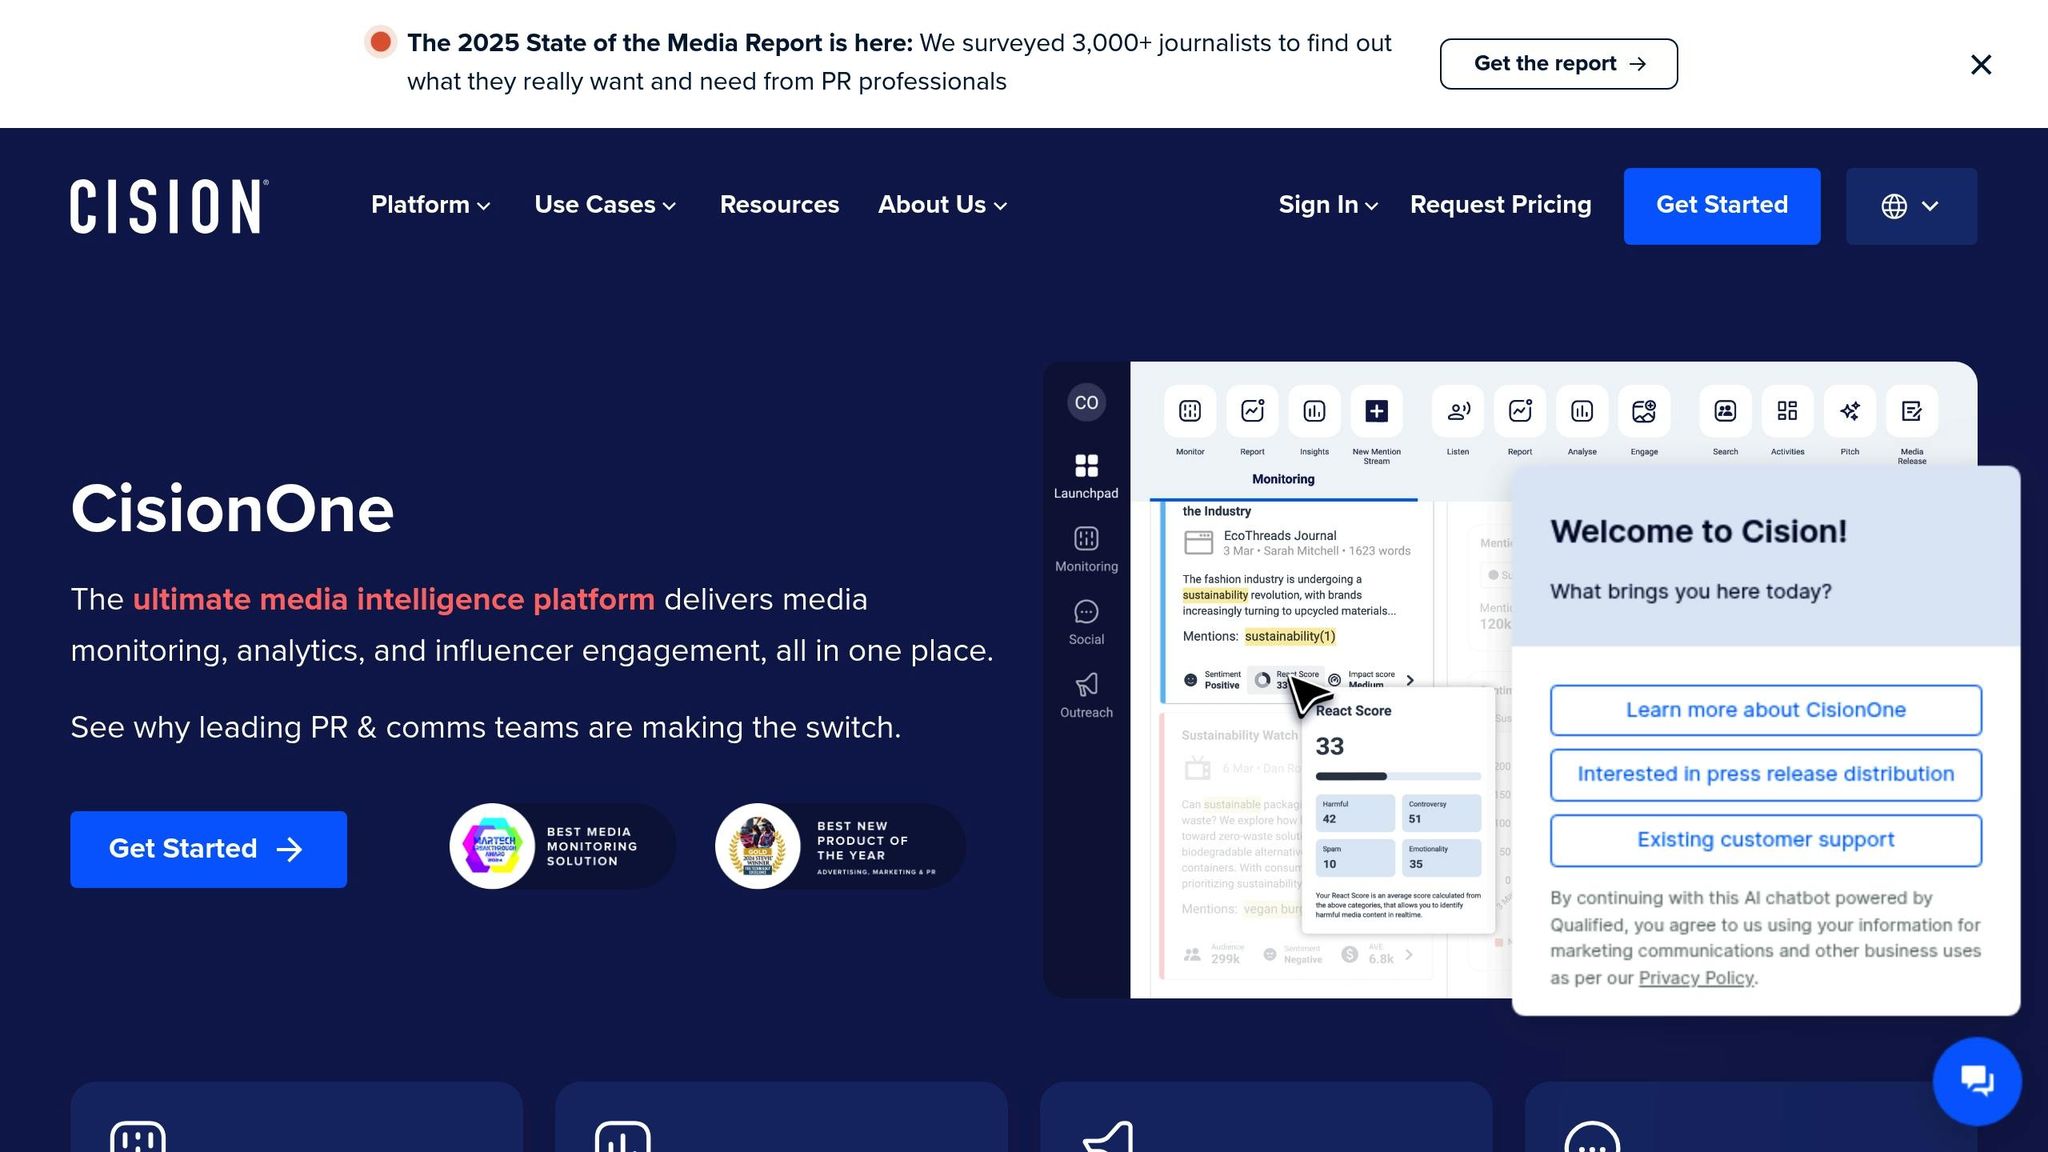Viewport: 2048px width, 1152px height.
Task: Open the Resources menu item
Action: [x=779, y=205]
